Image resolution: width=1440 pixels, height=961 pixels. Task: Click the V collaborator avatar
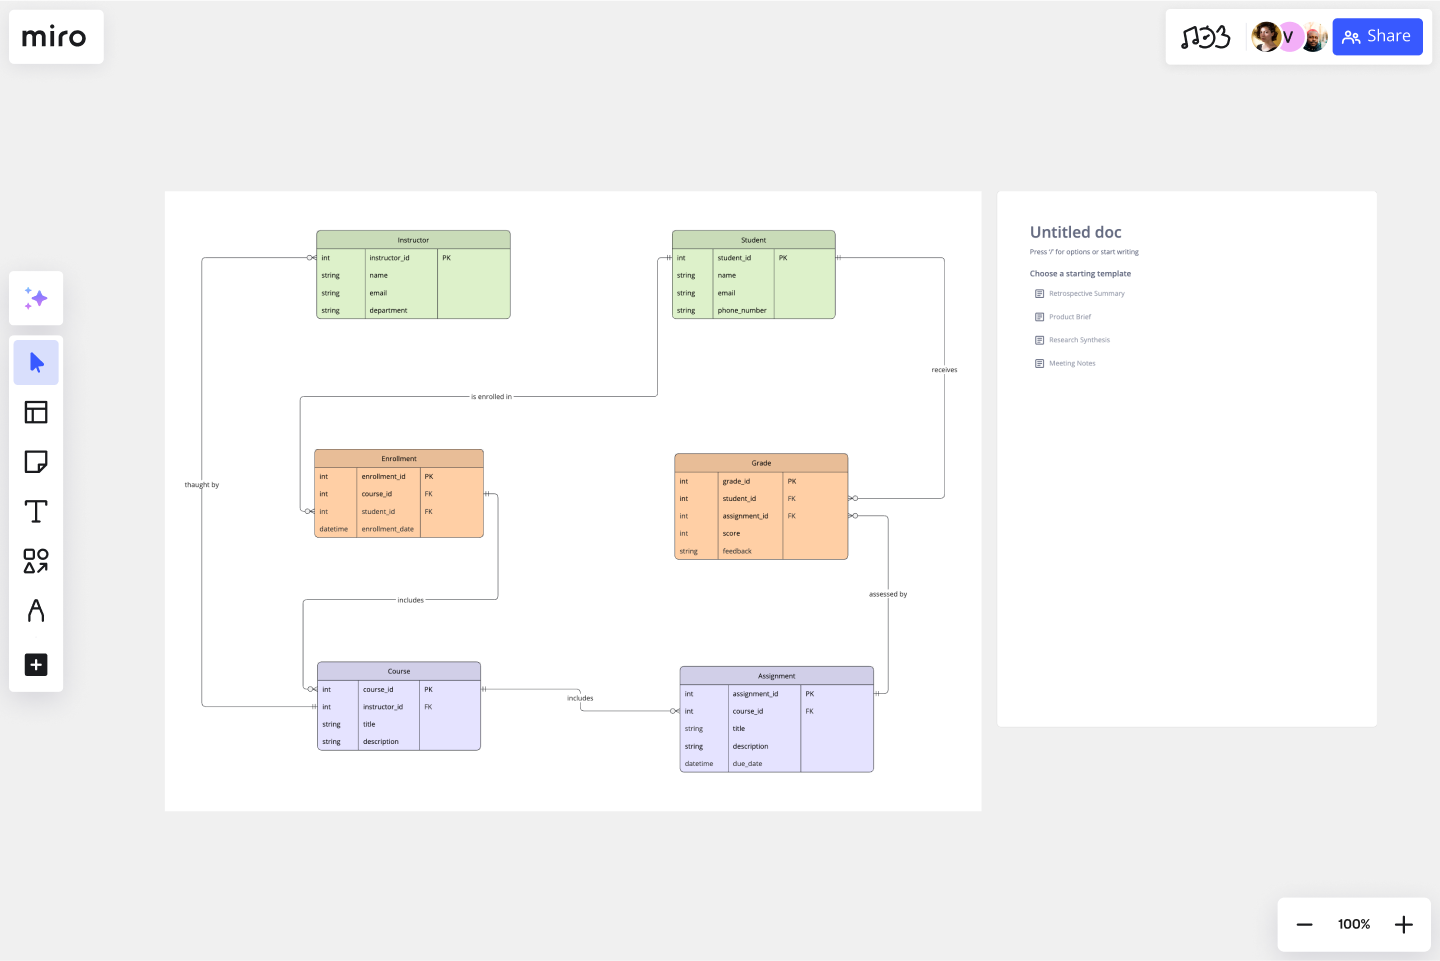click(x=1289, y=36)
